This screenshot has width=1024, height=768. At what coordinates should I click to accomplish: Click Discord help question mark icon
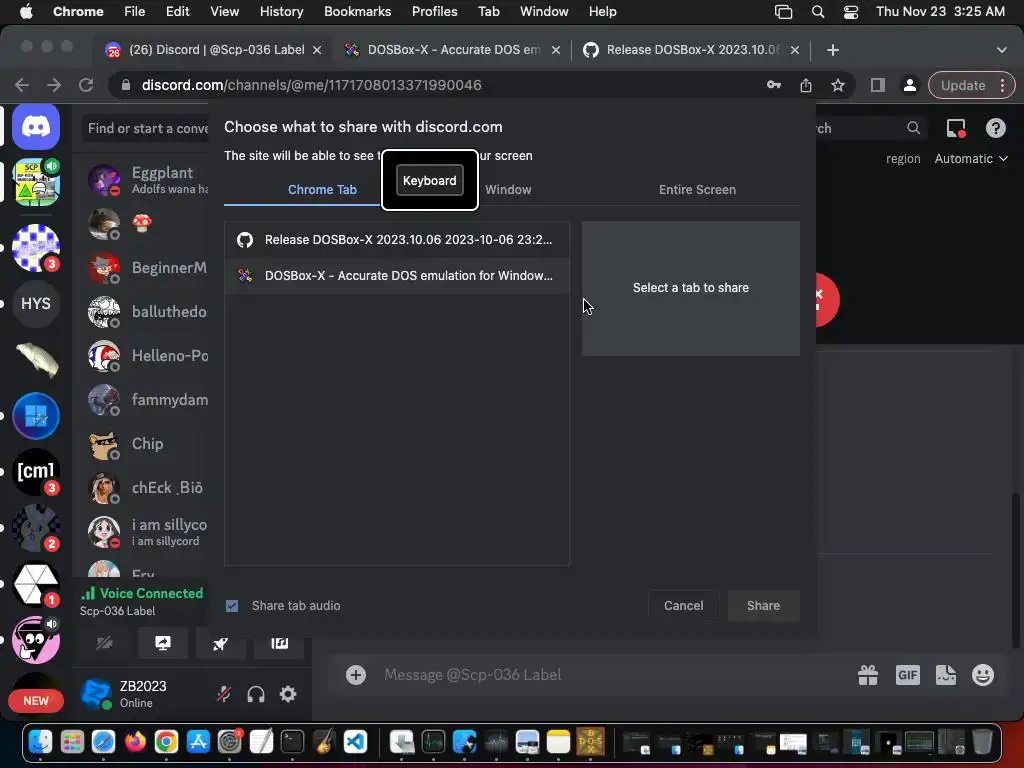tap(995, 128)
